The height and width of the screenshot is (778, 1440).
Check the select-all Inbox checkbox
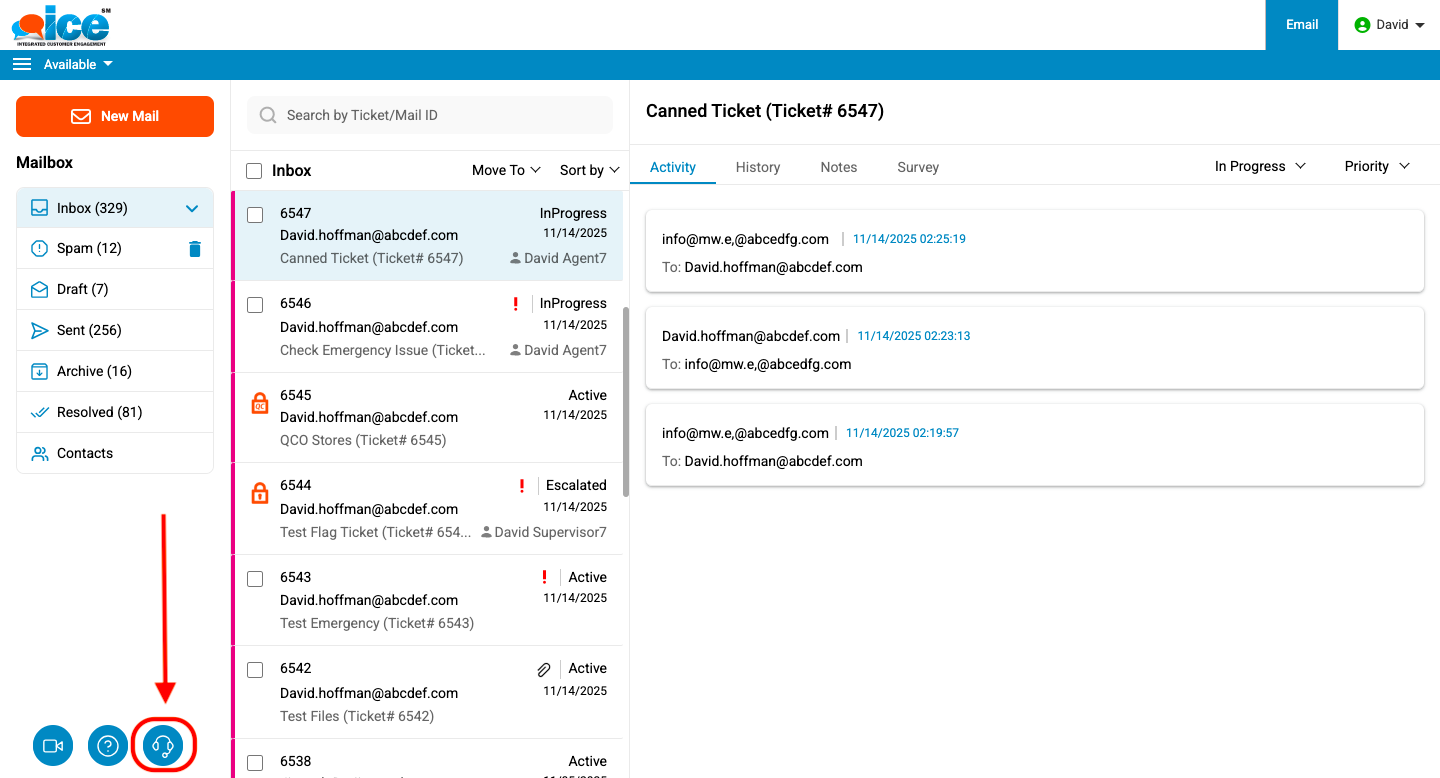click(x=254, y=171)
